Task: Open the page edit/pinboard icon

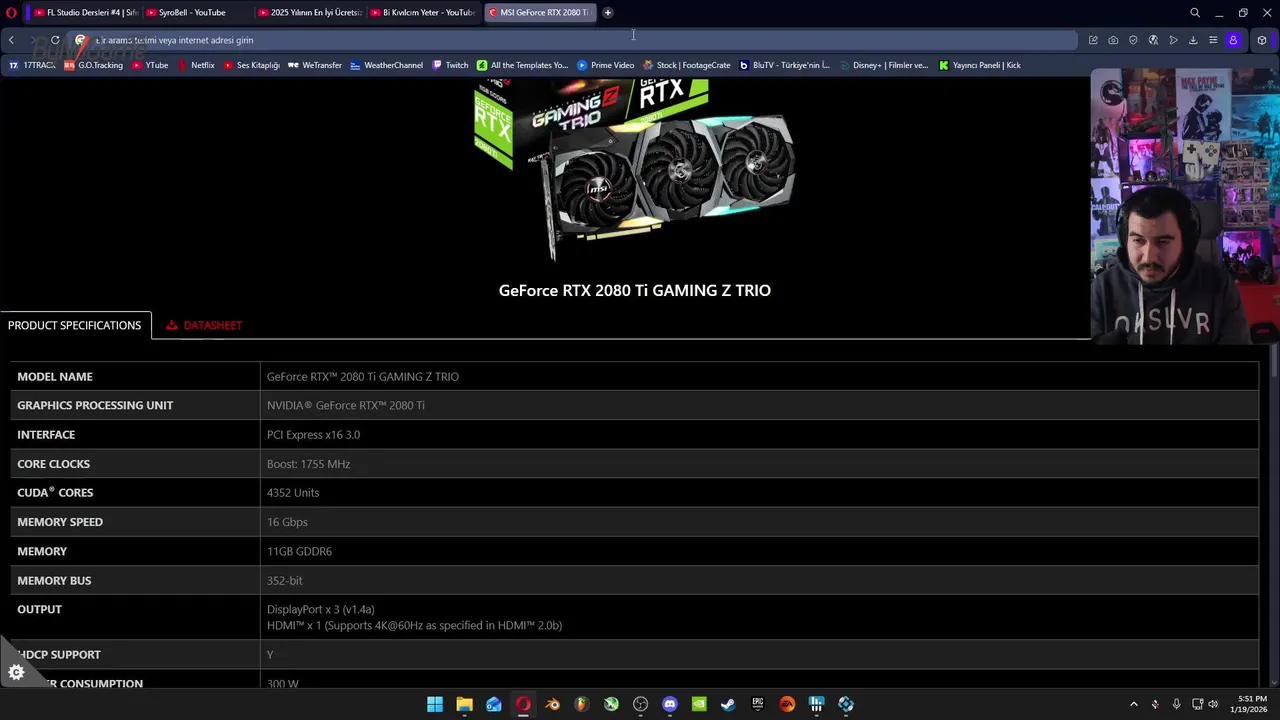Action: coord(1093,40)
